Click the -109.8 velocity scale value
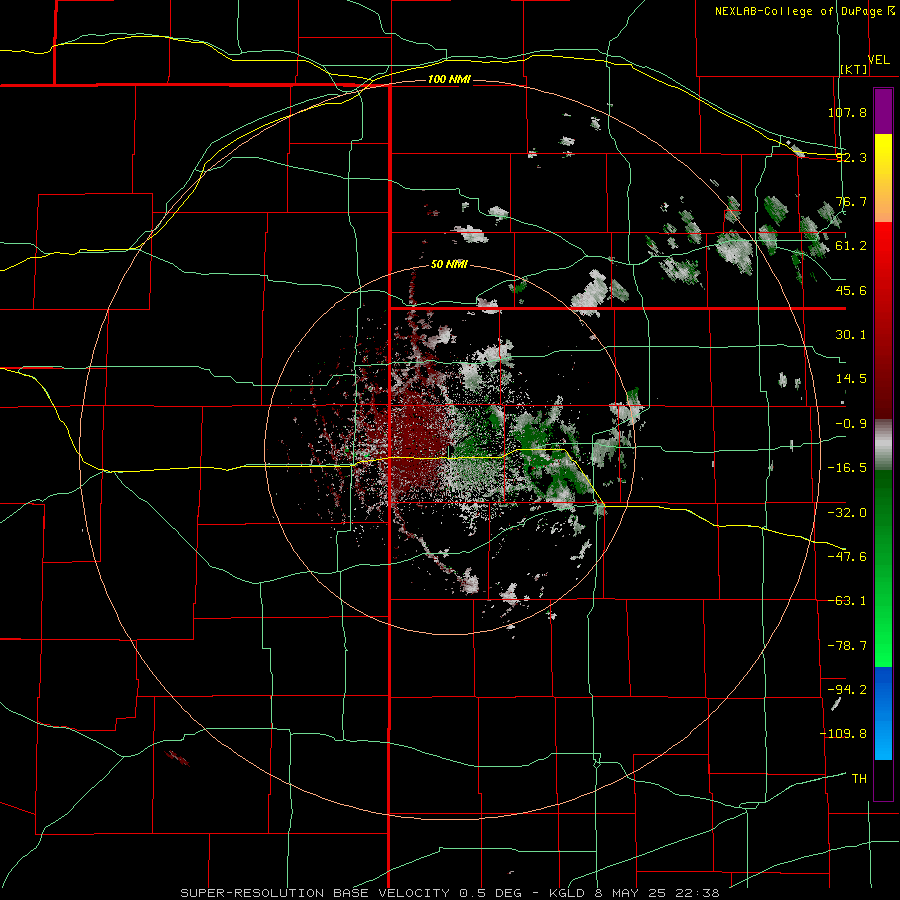This screenshot has height=900, width=900. (x=843, y=734)
